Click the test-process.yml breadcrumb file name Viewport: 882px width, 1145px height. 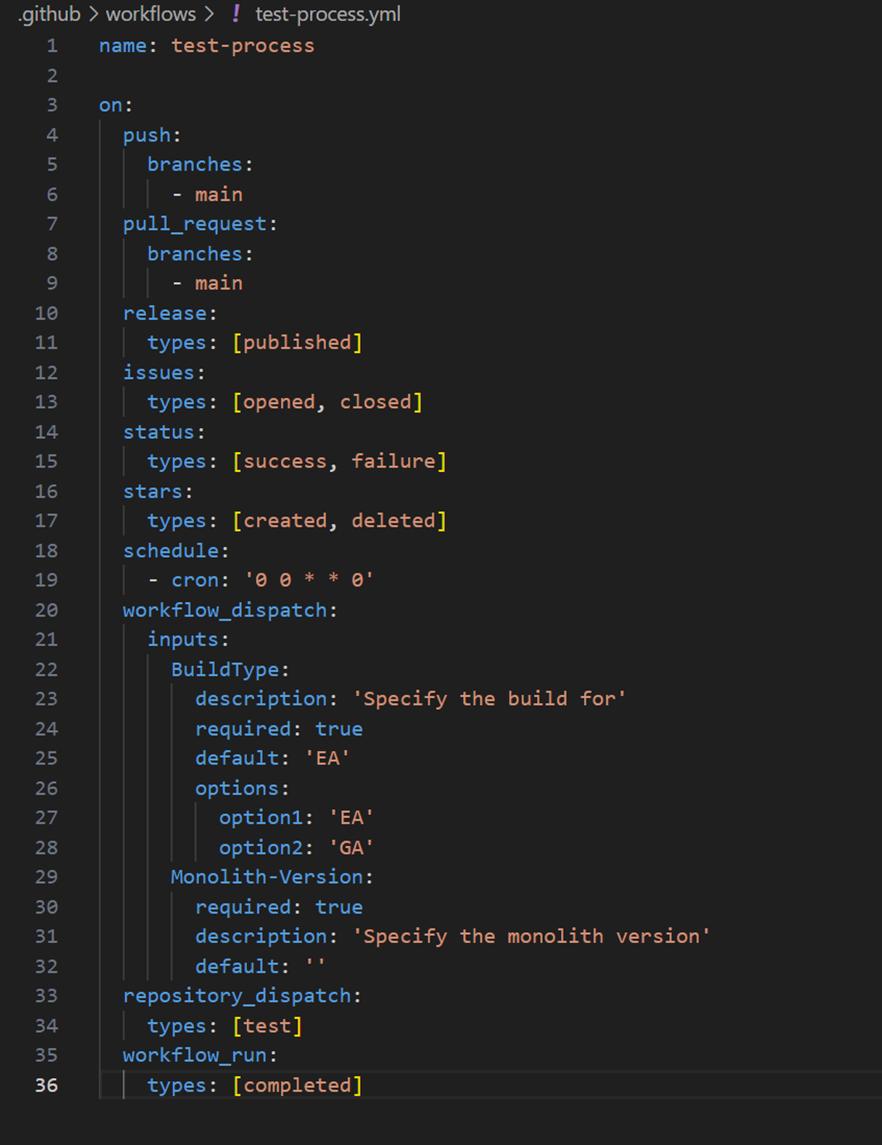tap(328, 14)
